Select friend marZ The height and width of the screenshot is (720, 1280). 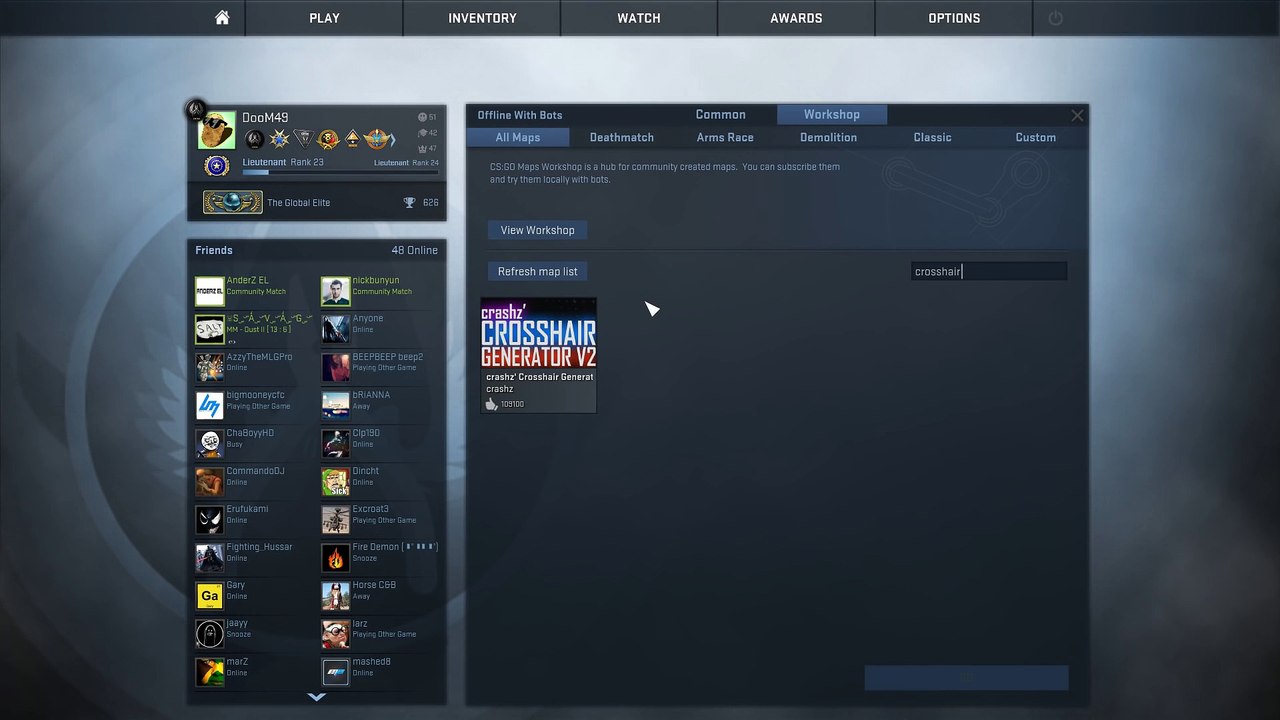click(x=254, y=672)
